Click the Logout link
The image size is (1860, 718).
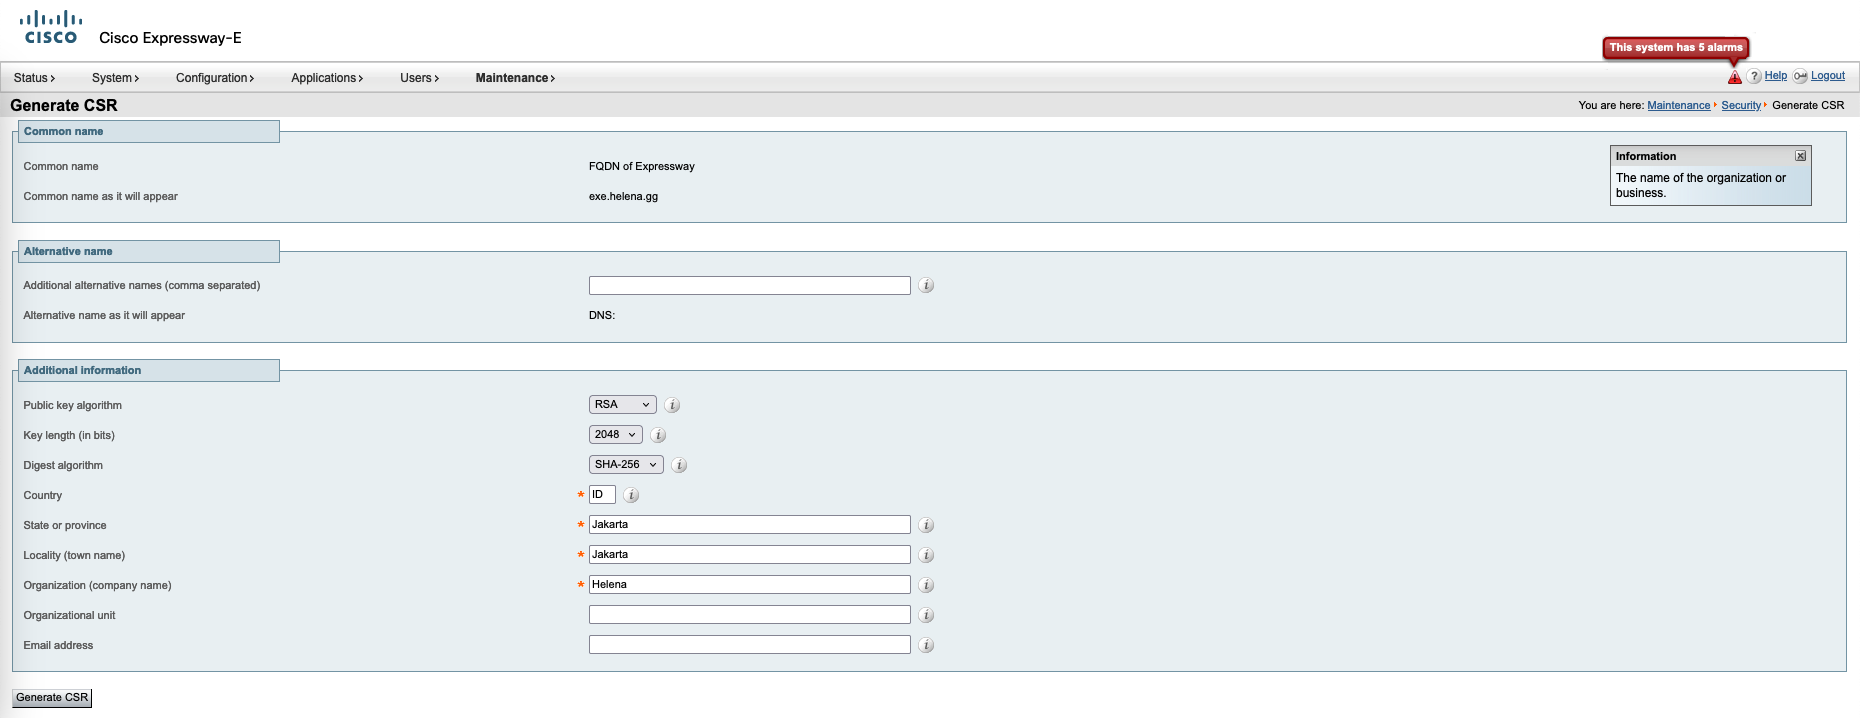[1827, 76]
